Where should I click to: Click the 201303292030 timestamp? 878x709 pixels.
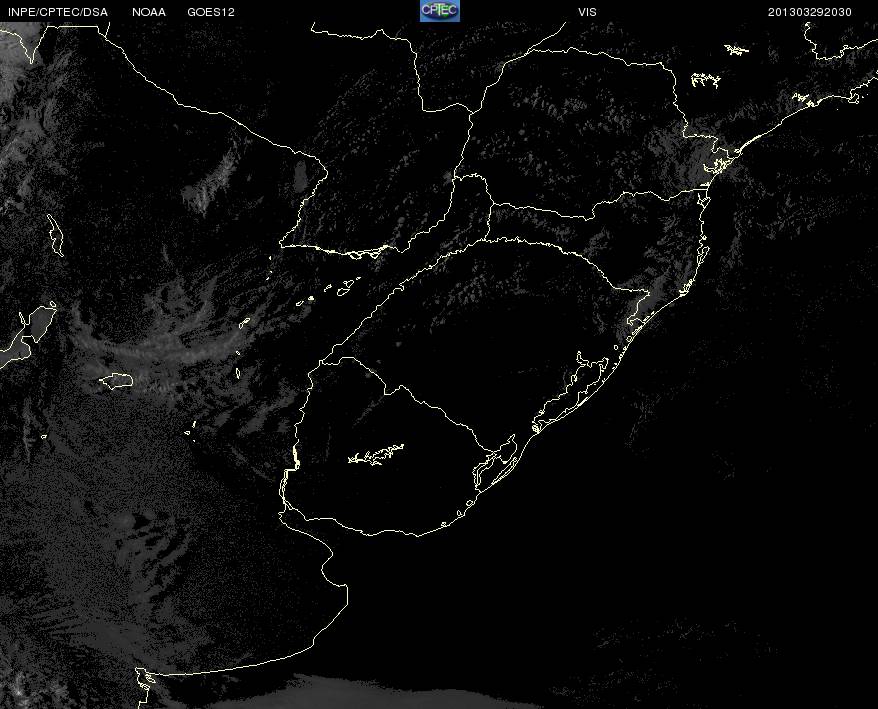click(810, 12)
